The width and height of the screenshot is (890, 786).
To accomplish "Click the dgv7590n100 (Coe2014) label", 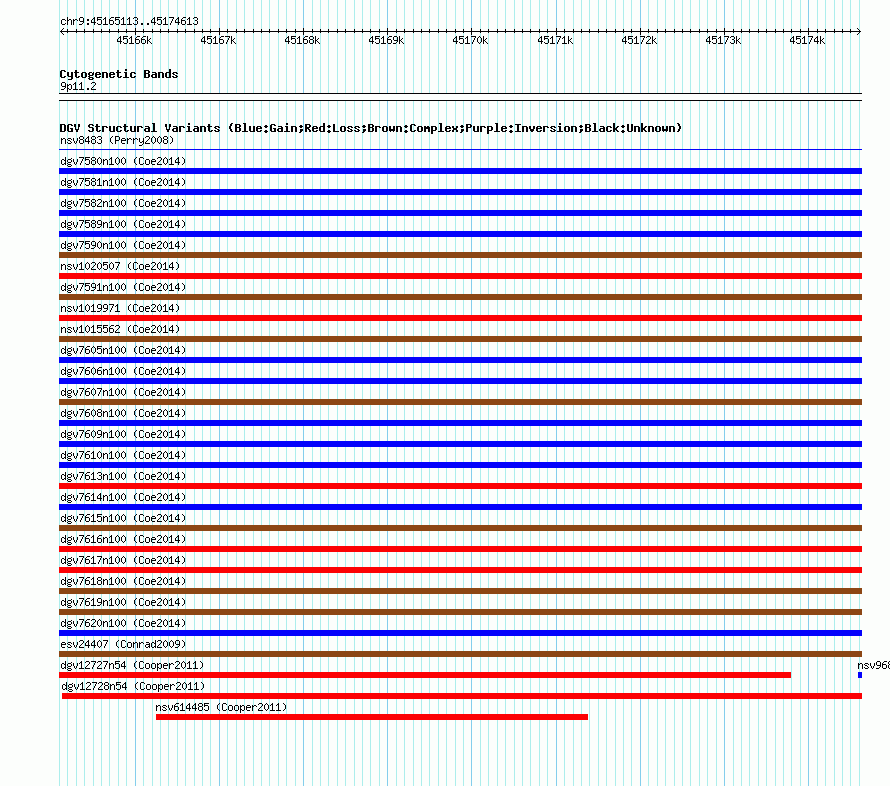I will point(123,245).
